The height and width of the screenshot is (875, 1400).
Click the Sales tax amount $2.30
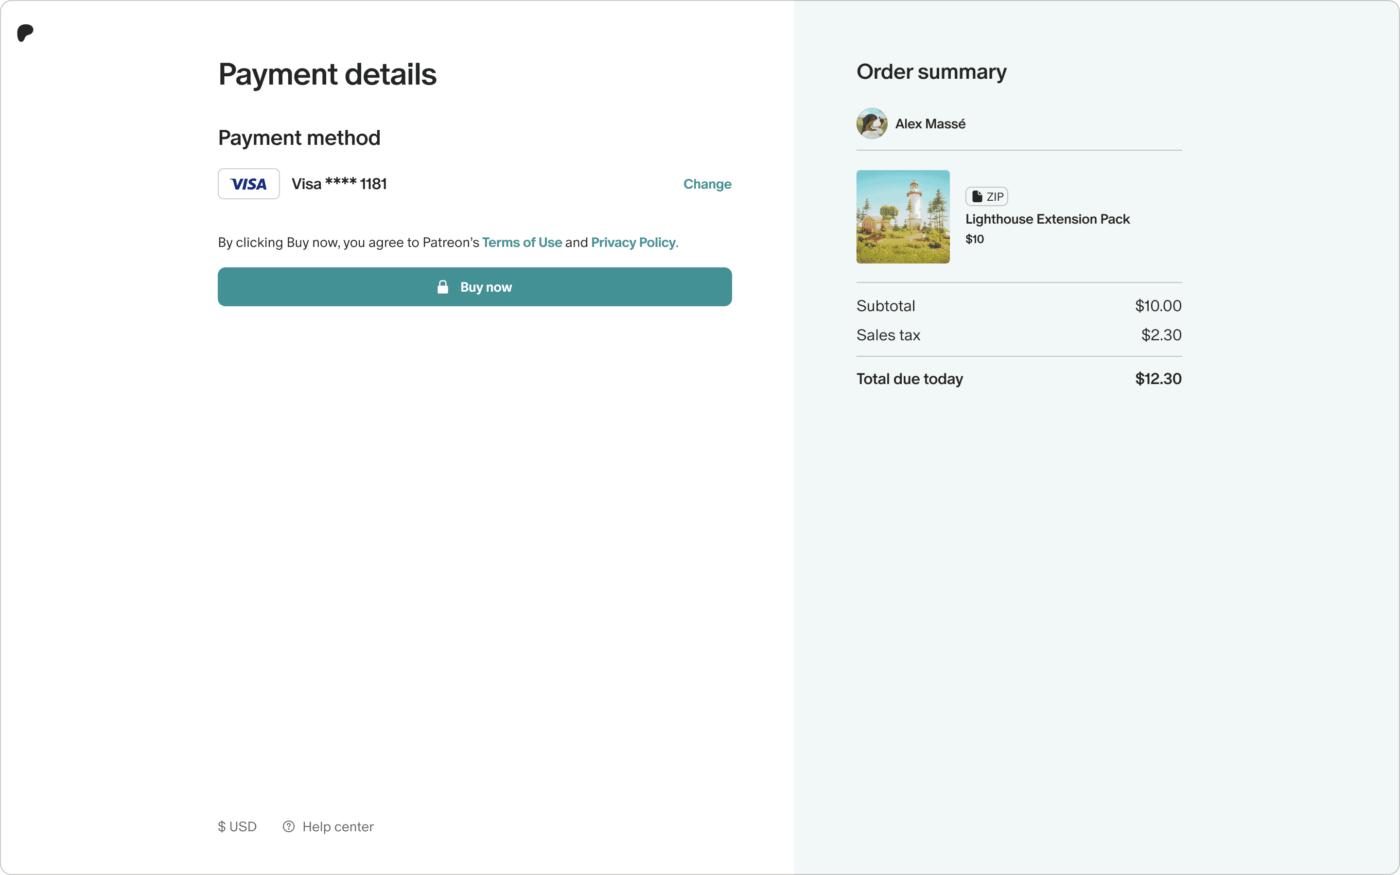(1161, 335)
